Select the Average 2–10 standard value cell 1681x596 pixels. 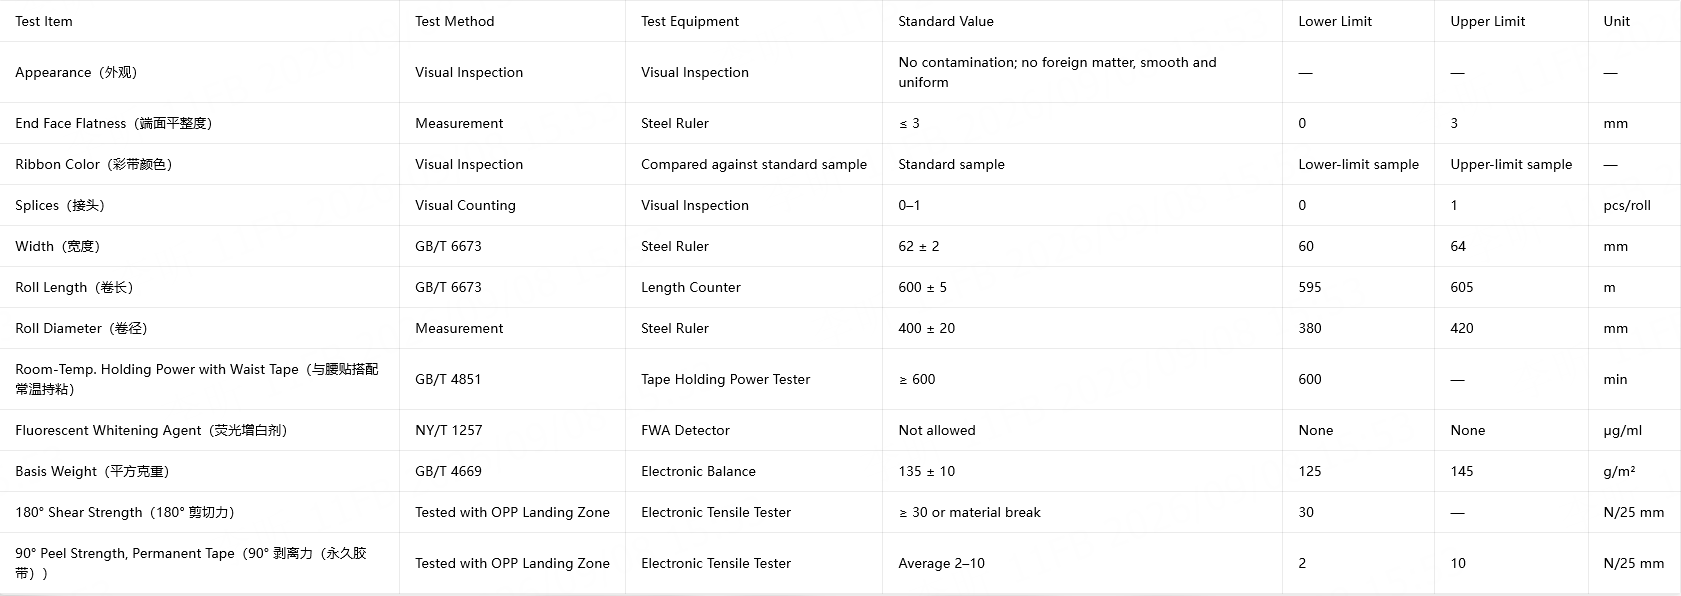click(x=1082, y=563)
